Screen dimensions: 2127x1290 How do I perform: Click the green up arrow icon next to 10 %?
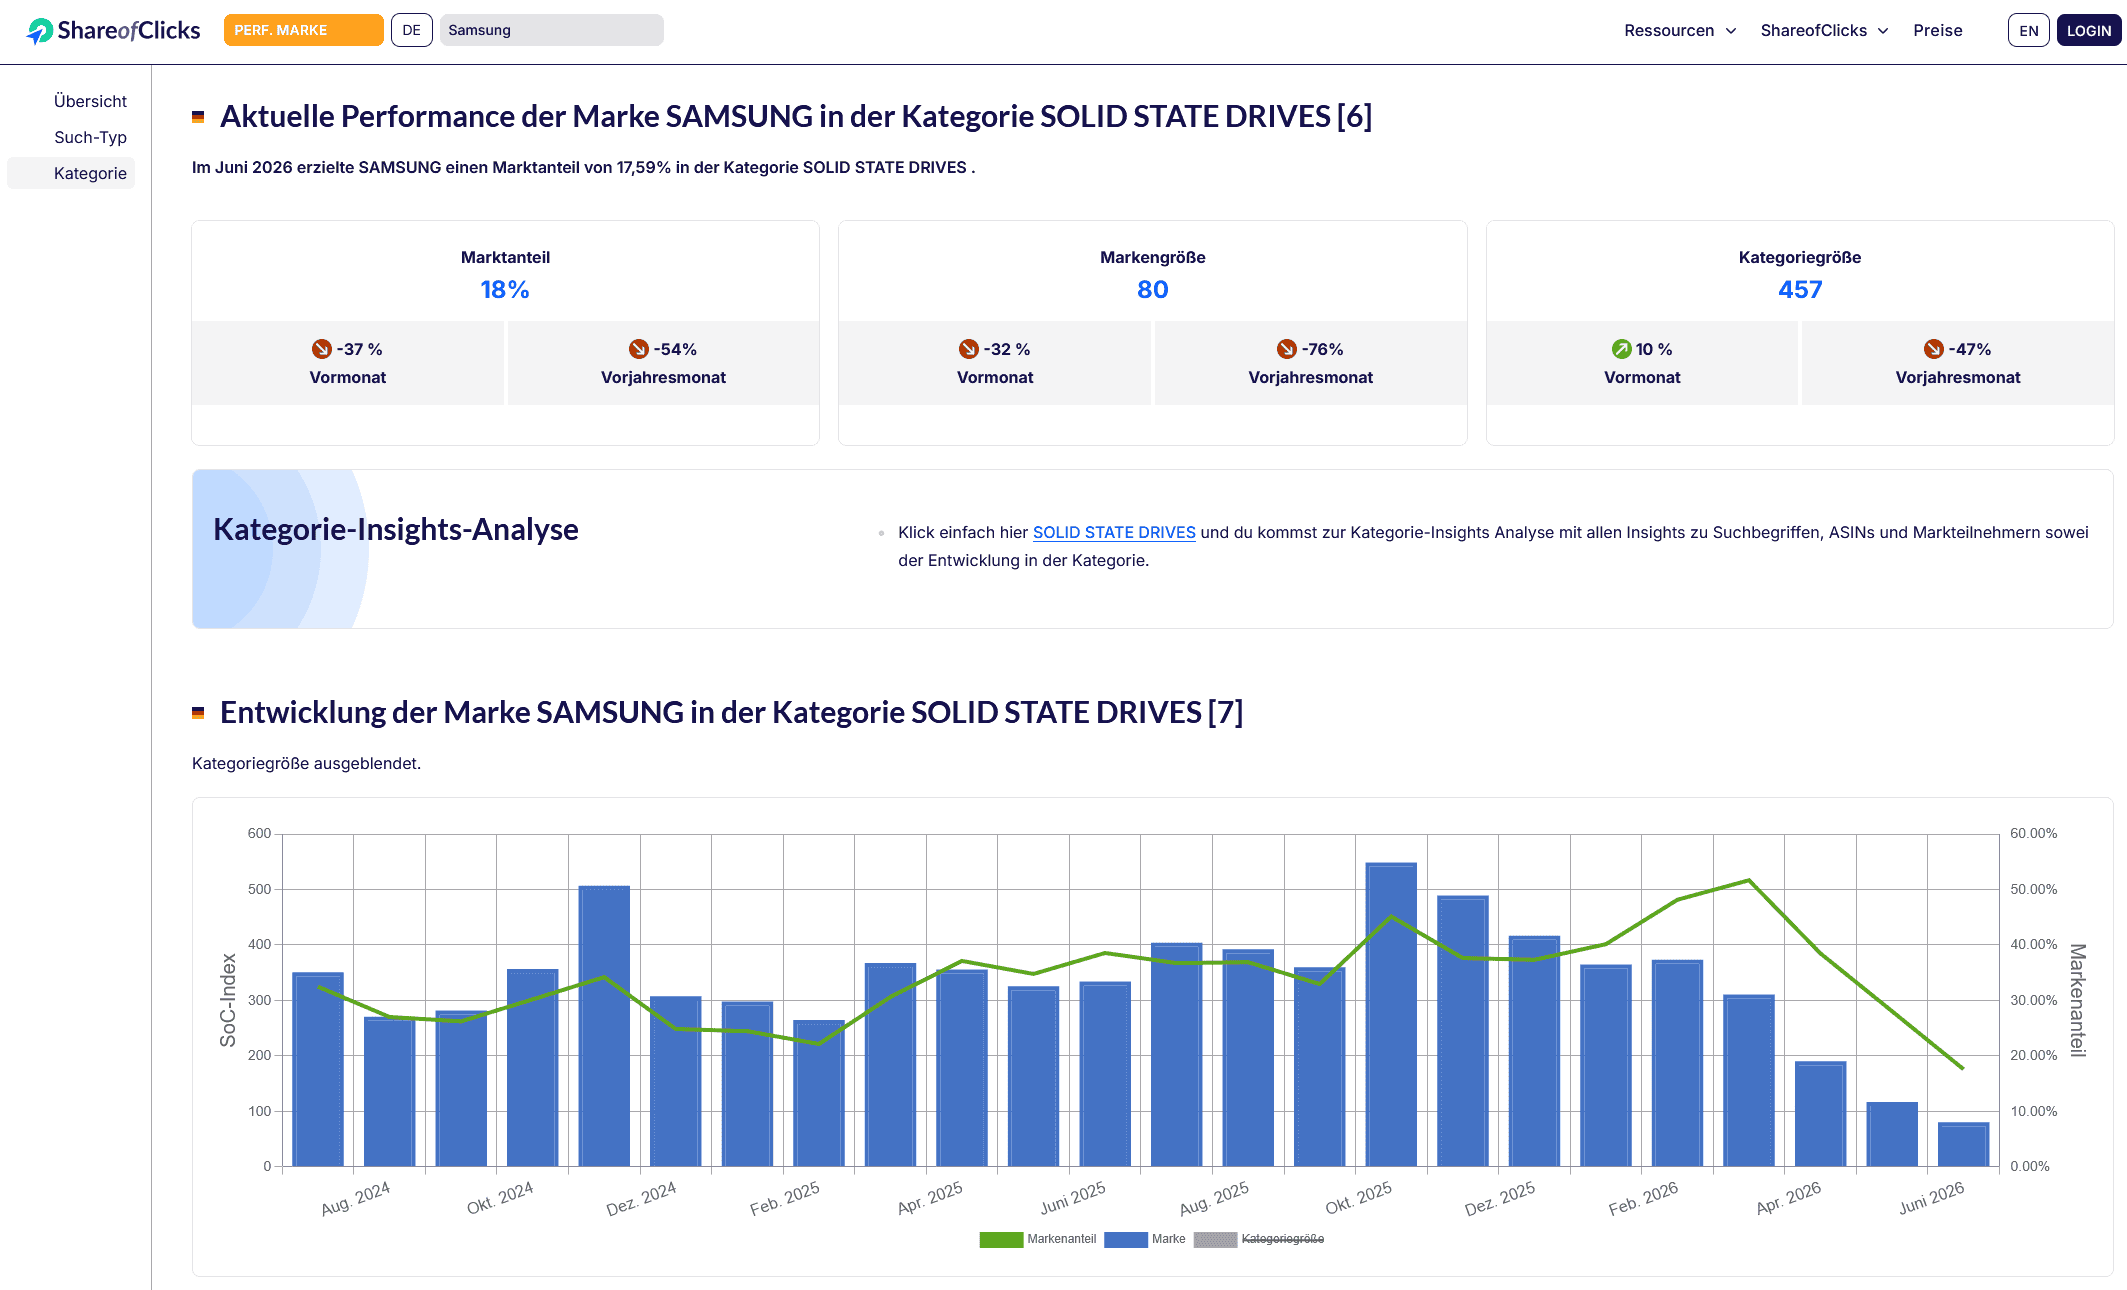tap(1621, 349)
